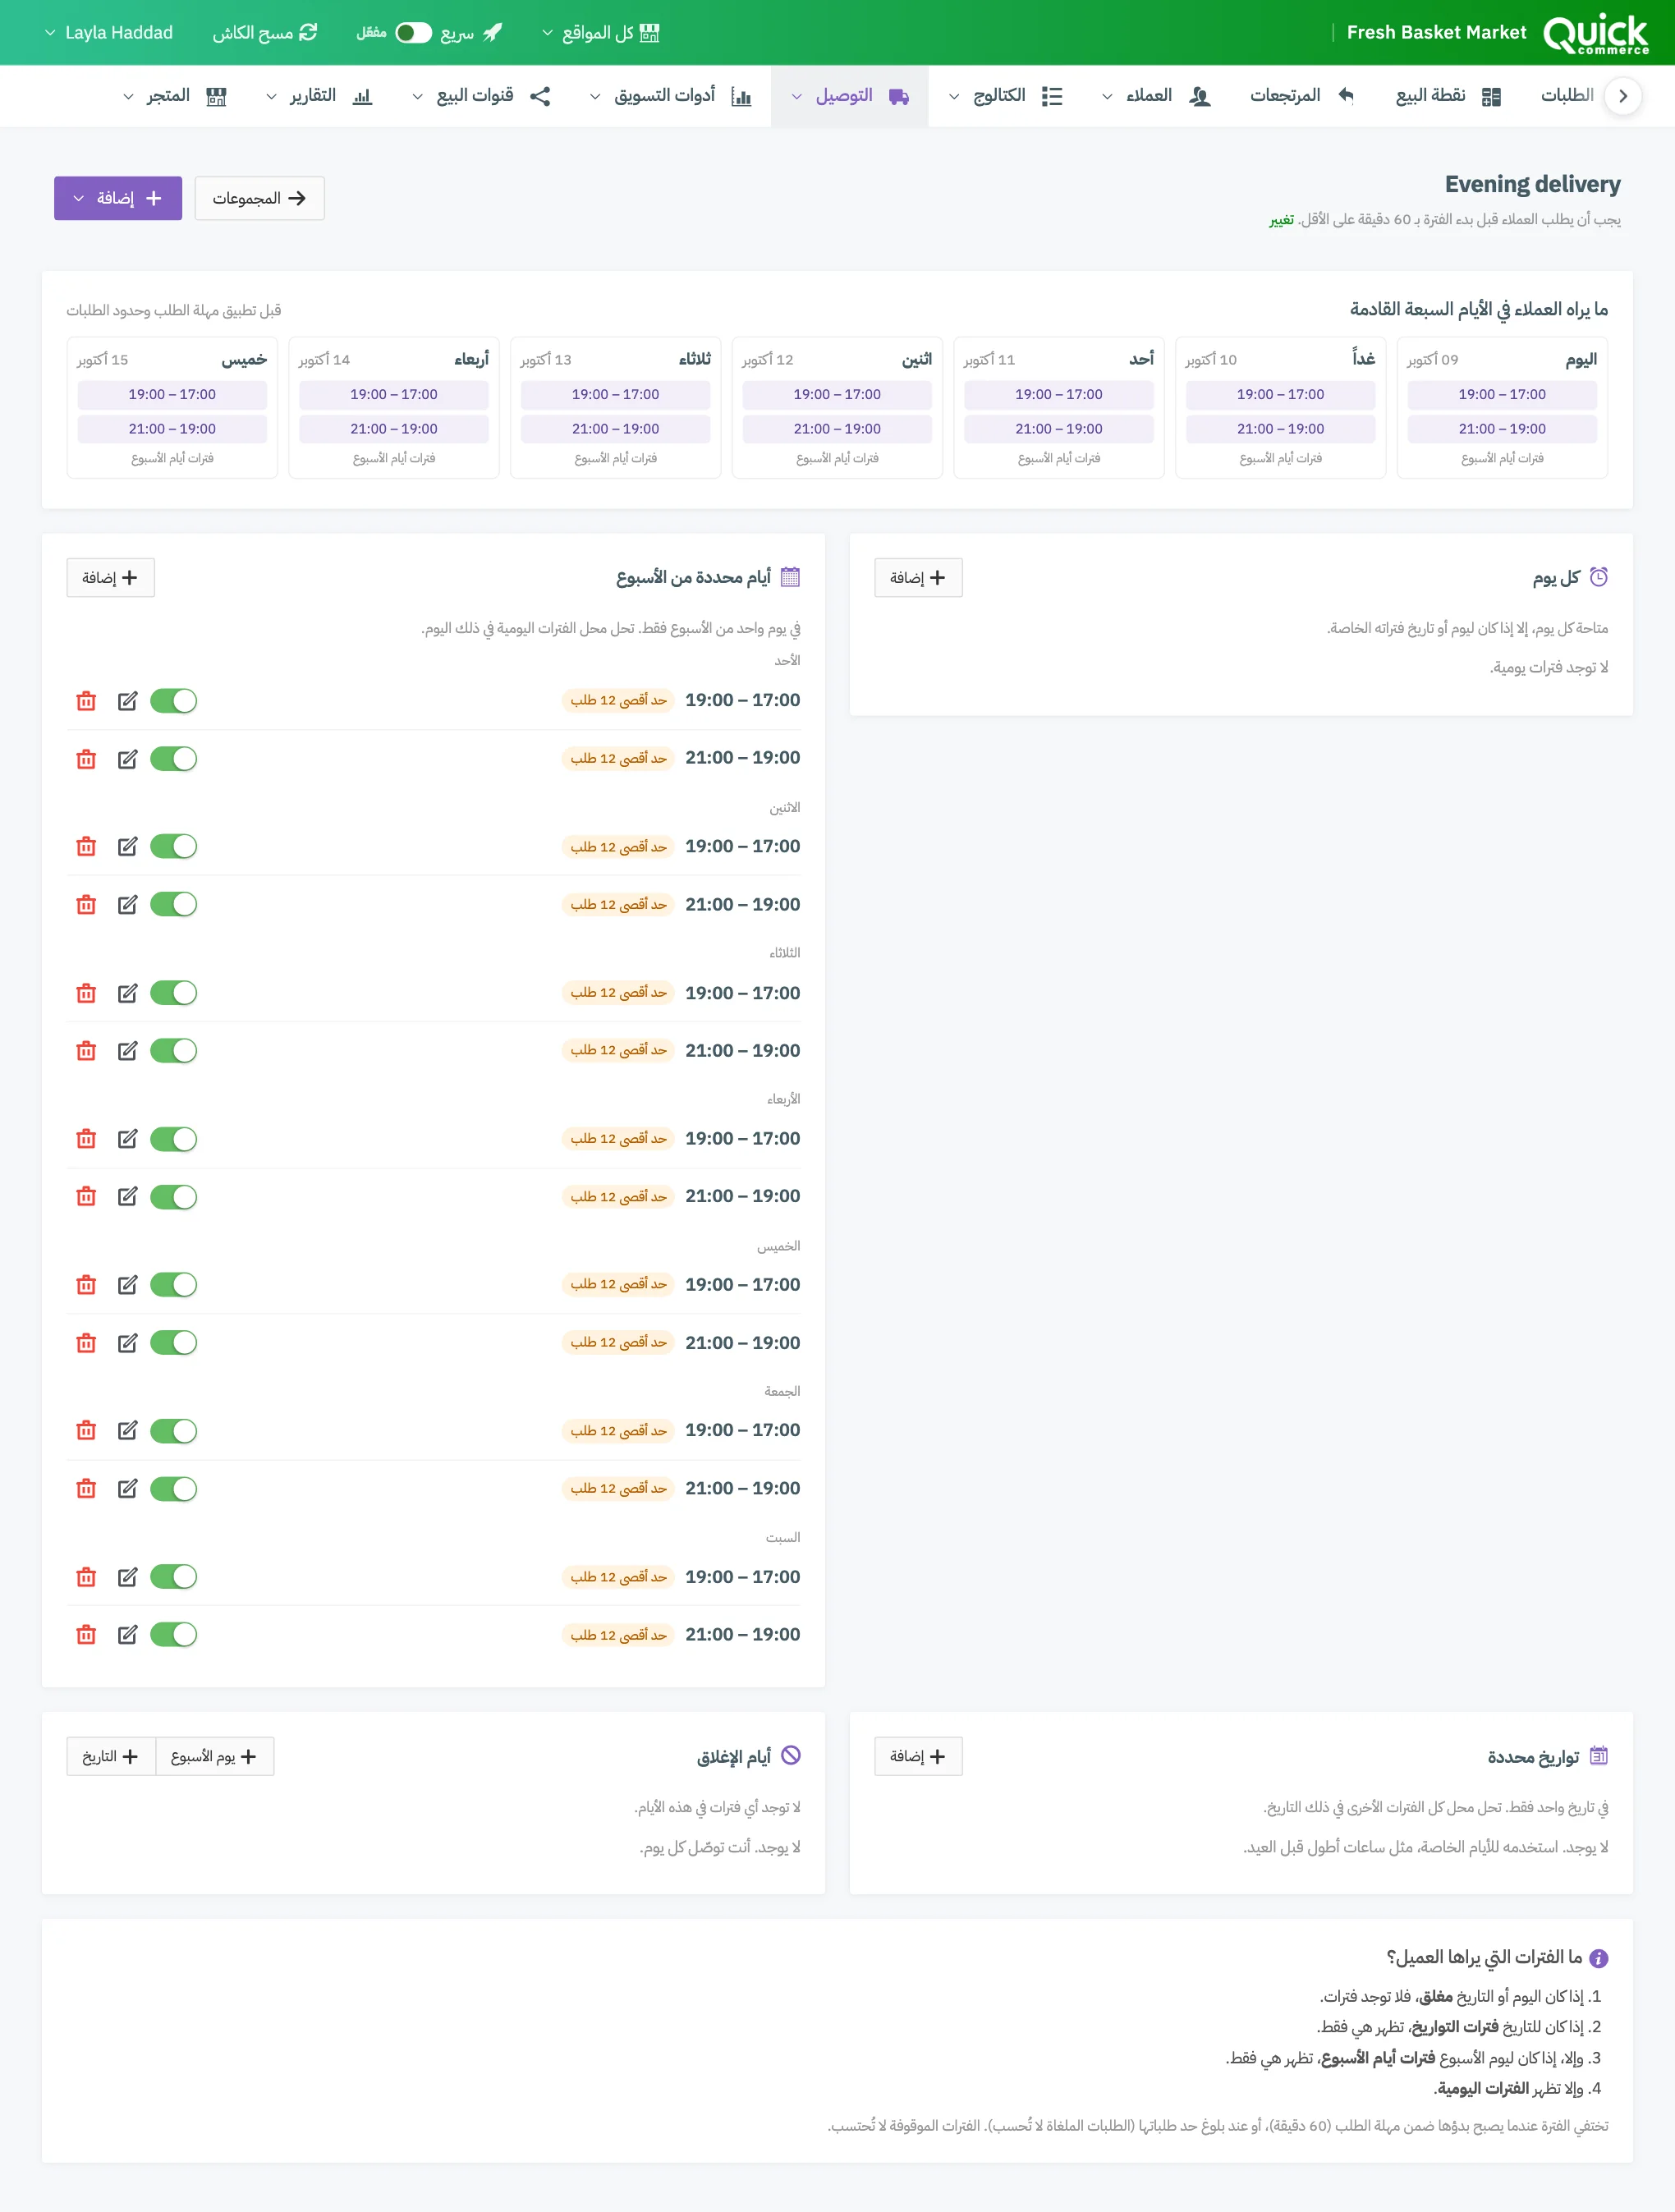The width and height of the screenshot is (1675, 2212).
Task: Add a closed التاريخ date
Action: pos(111,1756)
